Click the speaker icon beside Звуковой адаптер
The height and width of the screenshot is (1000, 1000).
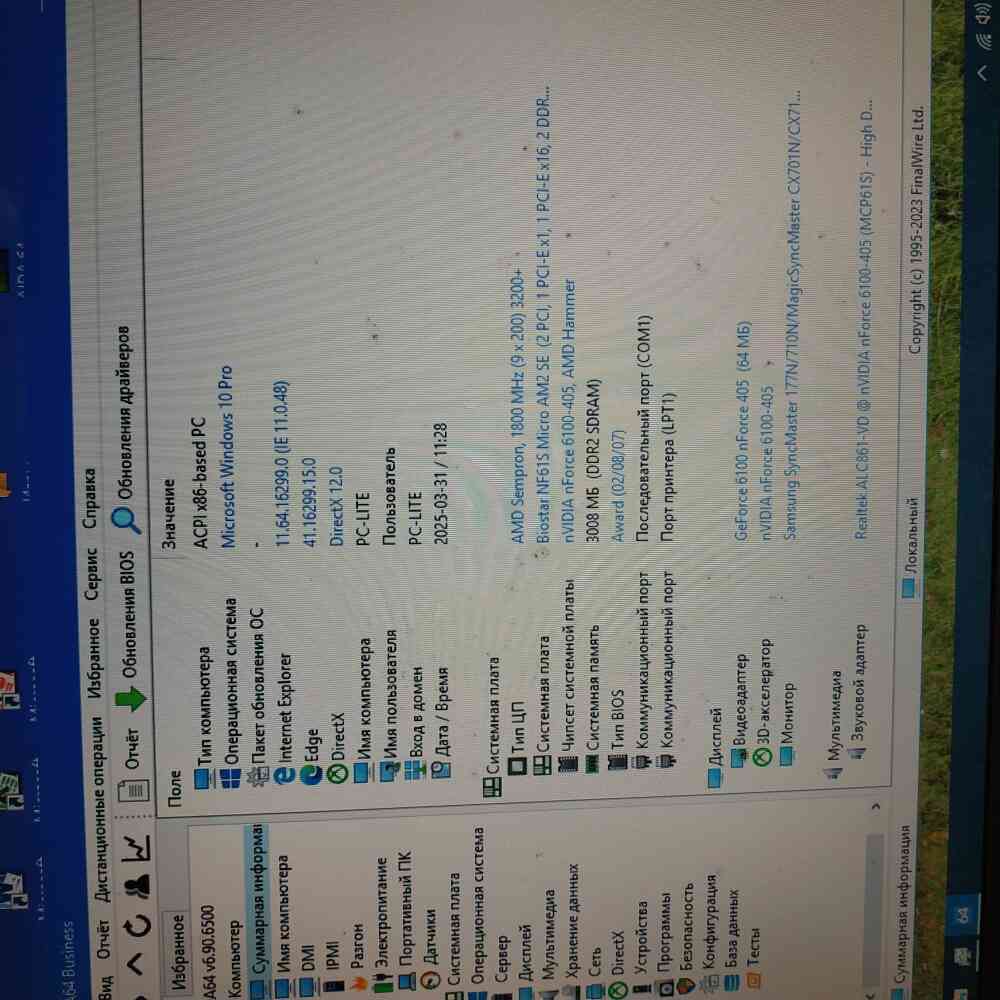coord(858,753)
